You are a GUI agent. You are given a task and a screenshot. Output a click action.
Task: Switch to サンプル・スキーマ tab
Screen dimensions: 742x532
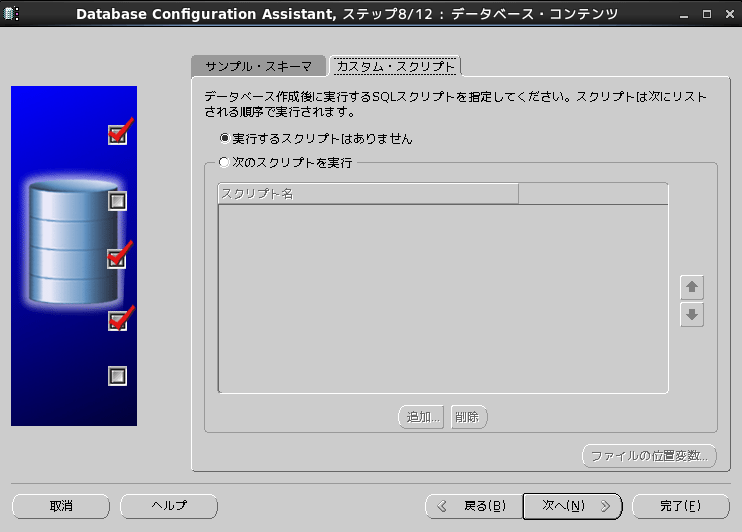pyautogui.click(x=258, y=66)
